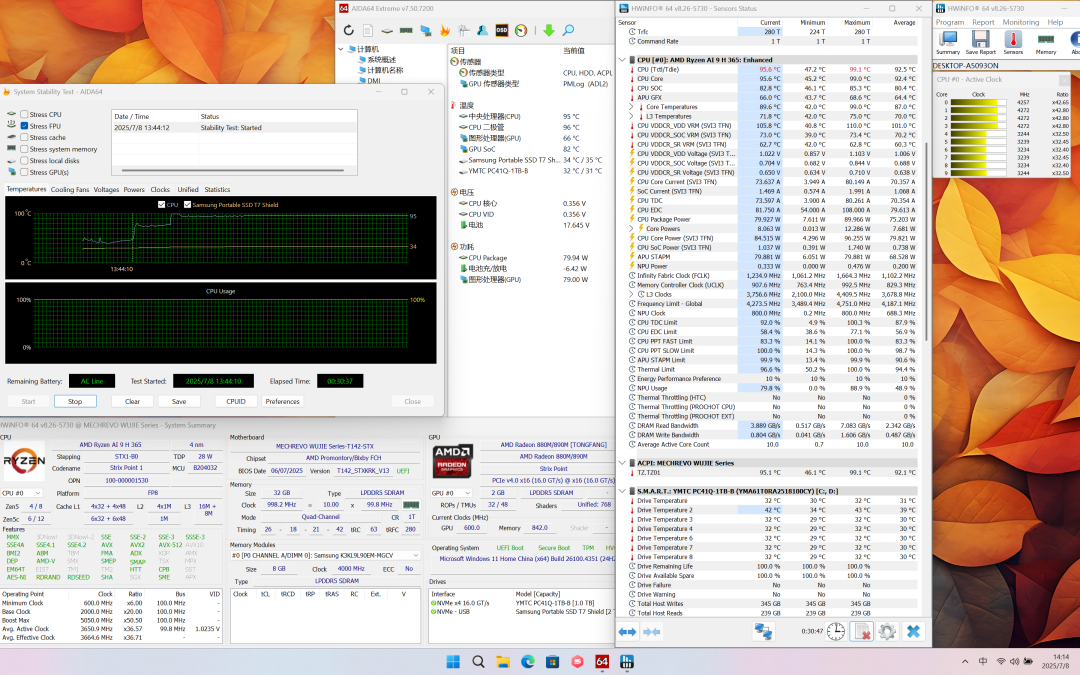
Task: Enable the Stress CPU checkbox
Action: tap(24, 114)
